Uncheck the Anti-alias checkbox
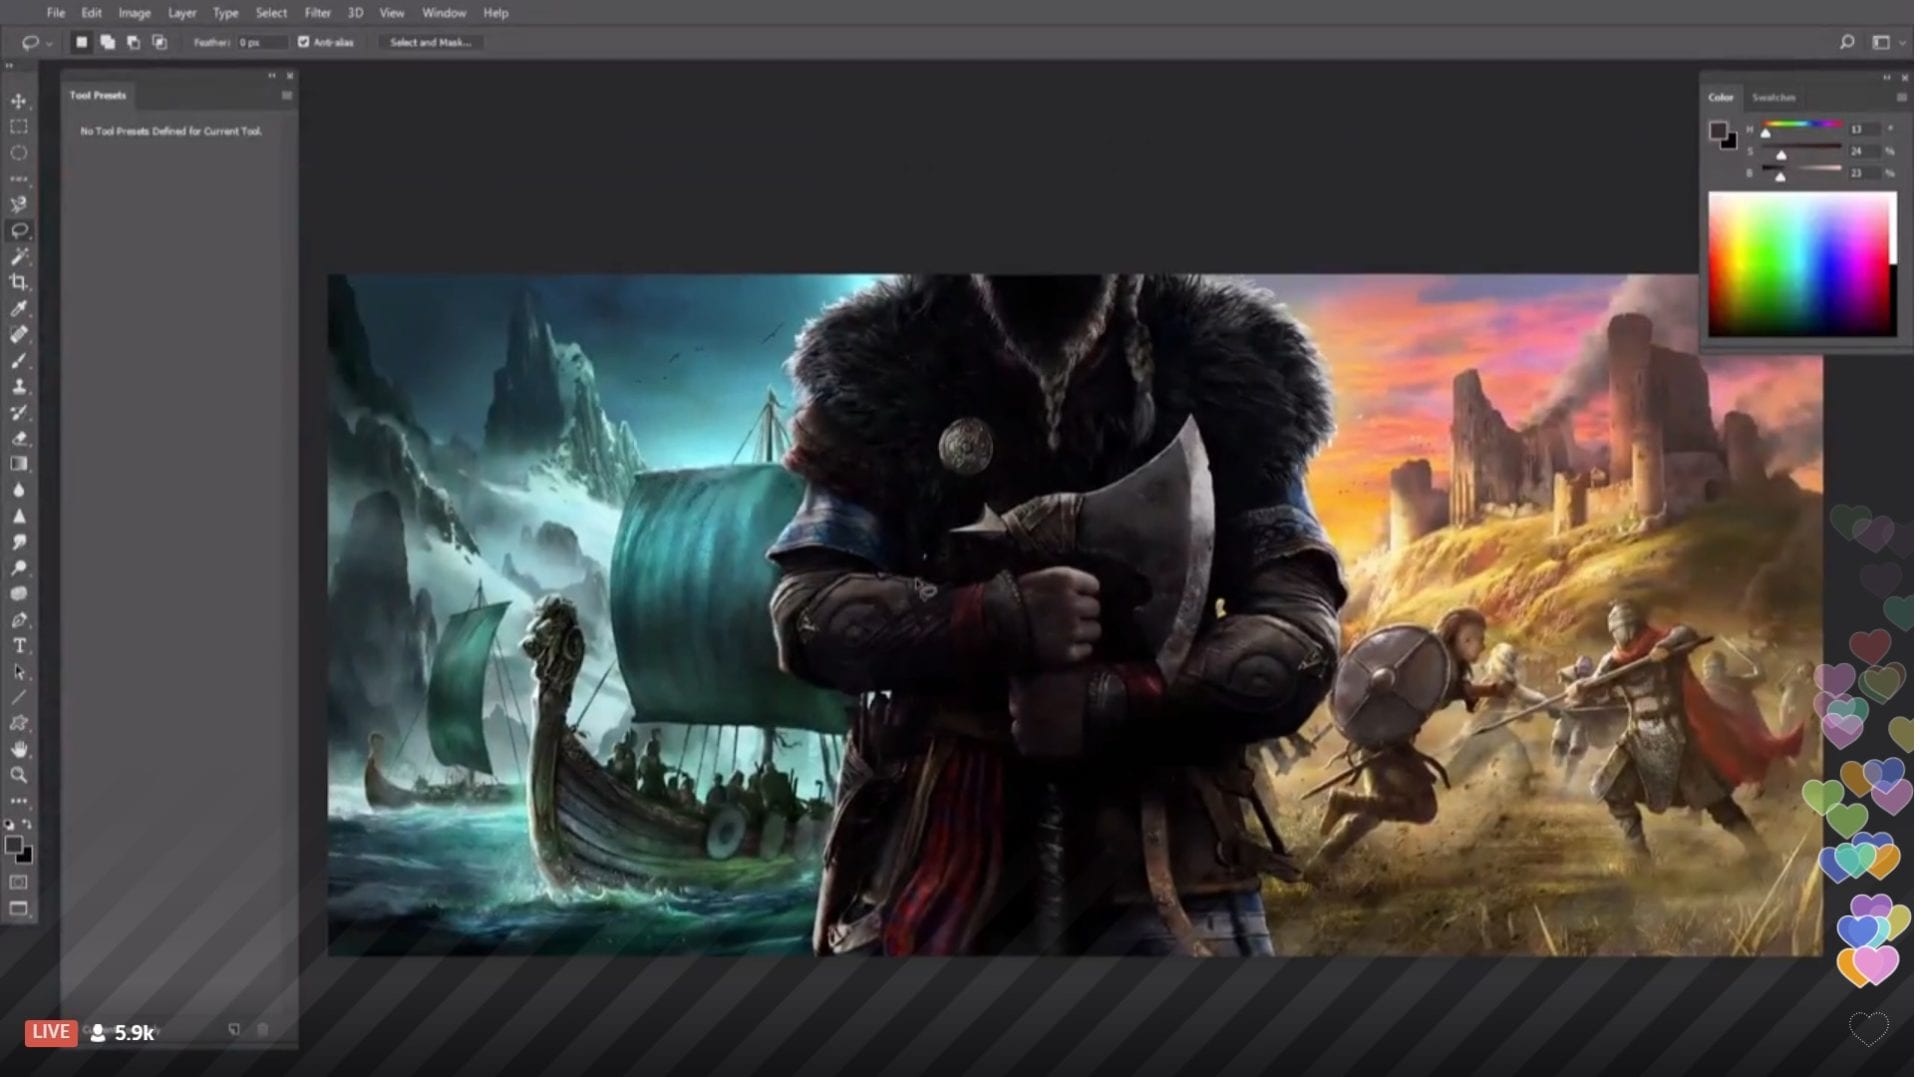The image size is (1920, 1077). click(x=303, y=42)
